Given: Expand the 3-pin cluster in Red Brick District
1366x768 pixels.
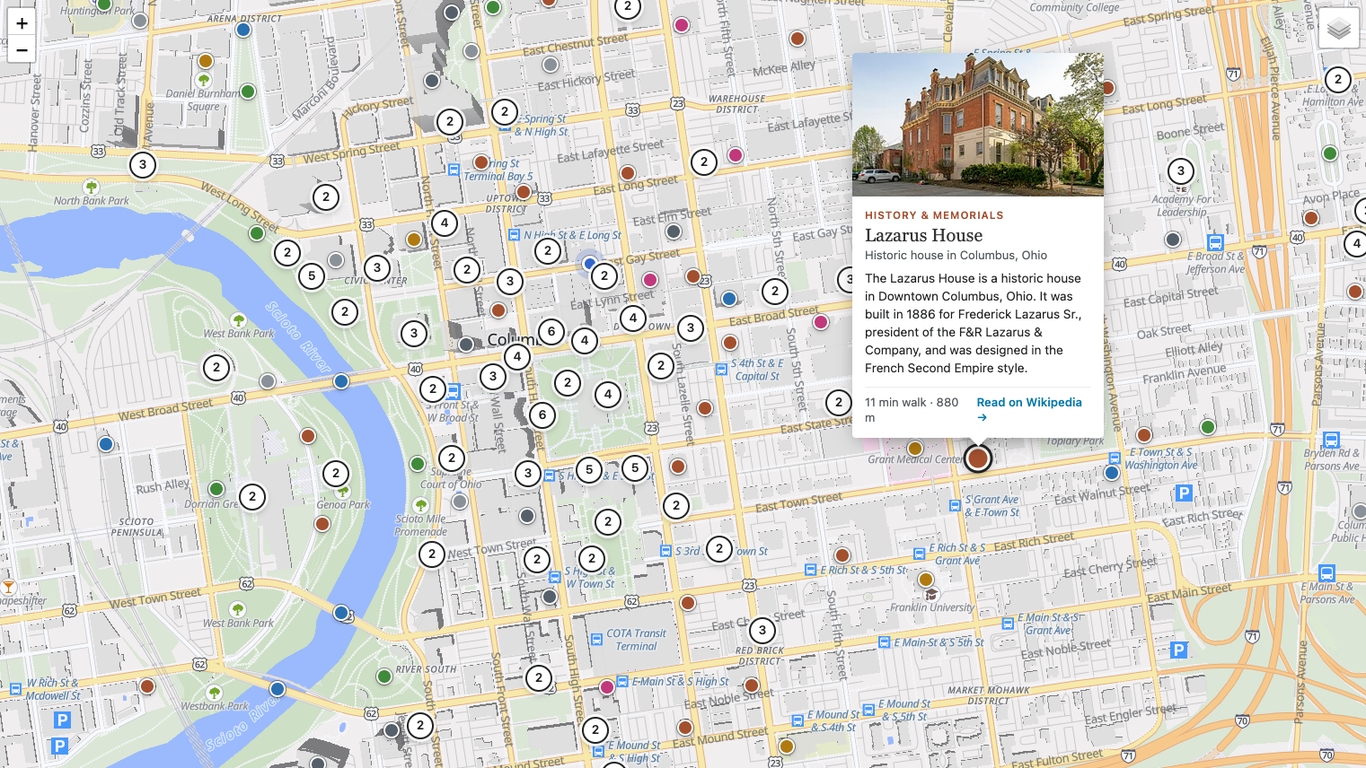Looking at the screenshot, I should pos(762,630).
